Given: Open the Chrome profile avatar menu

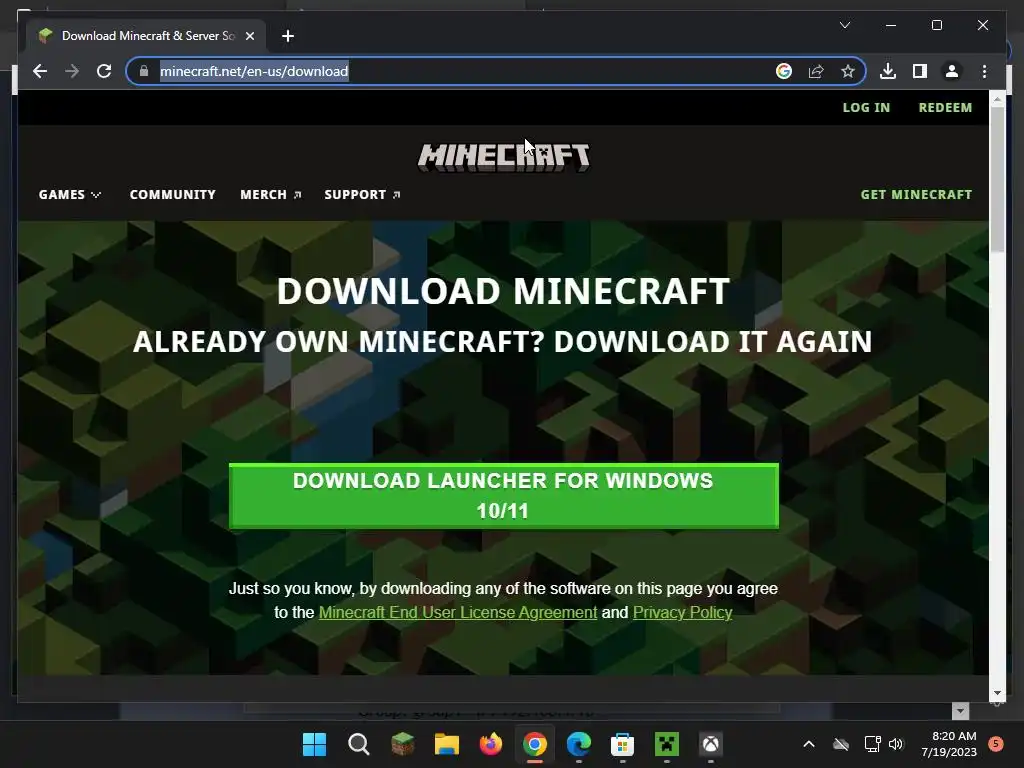Looking at the screenshot, I should pyautogui.click(x=952, y=71).
